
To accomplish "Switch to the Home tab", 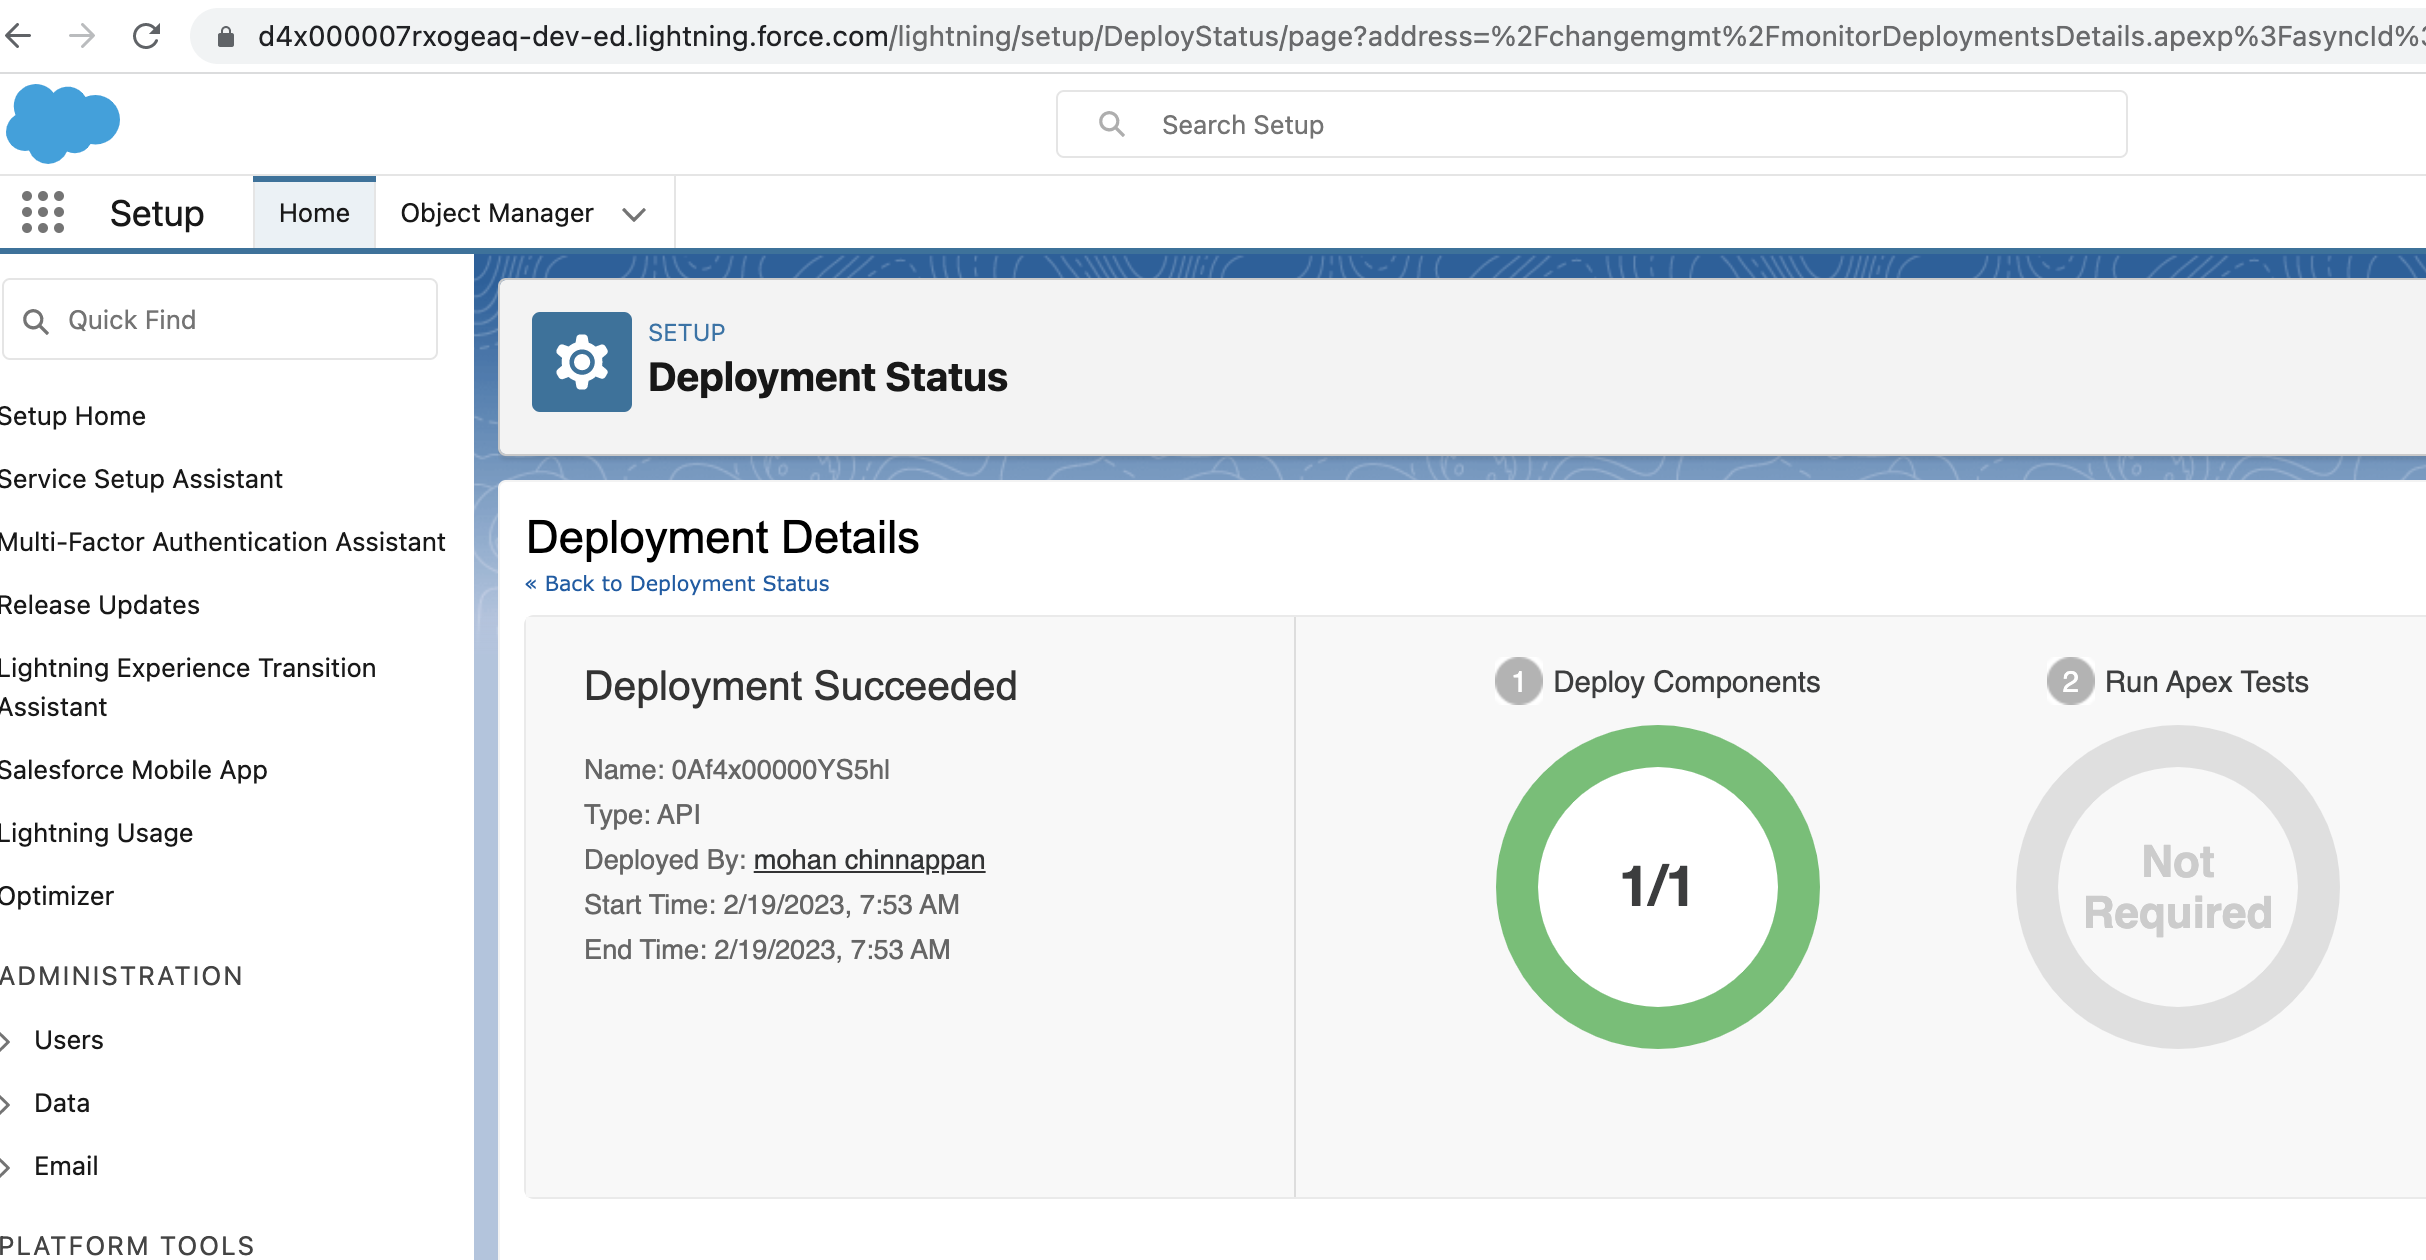I will (x=314, y=213).
